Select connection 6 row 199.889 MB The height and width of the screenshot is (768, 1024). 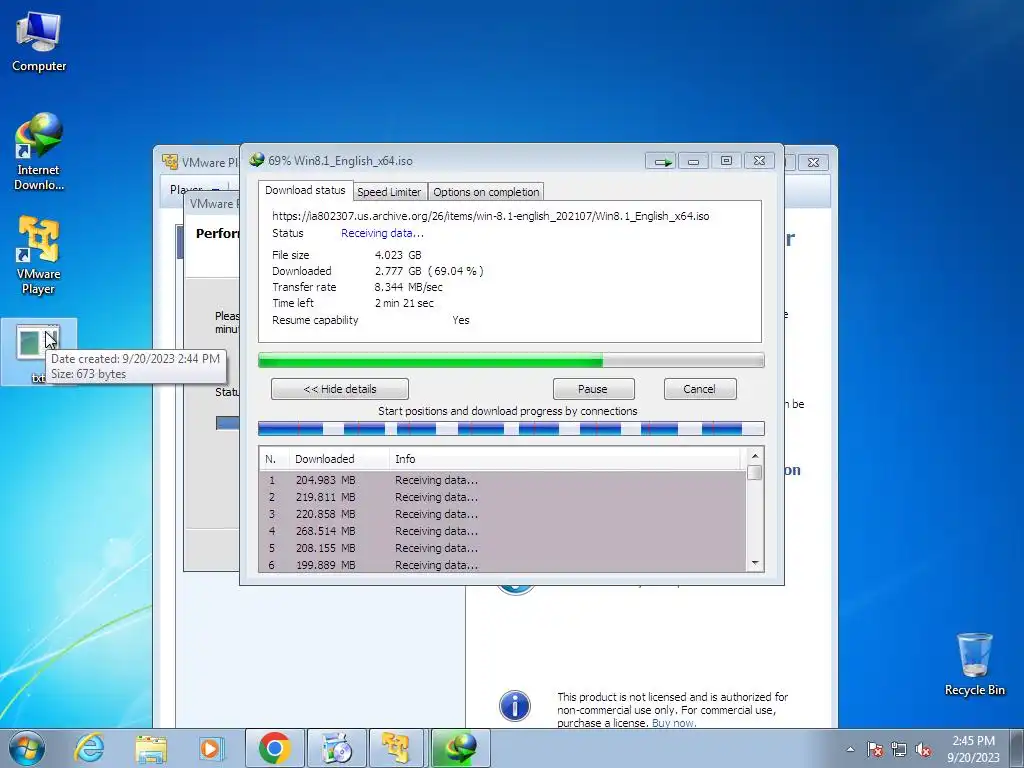tap(502, 565)
